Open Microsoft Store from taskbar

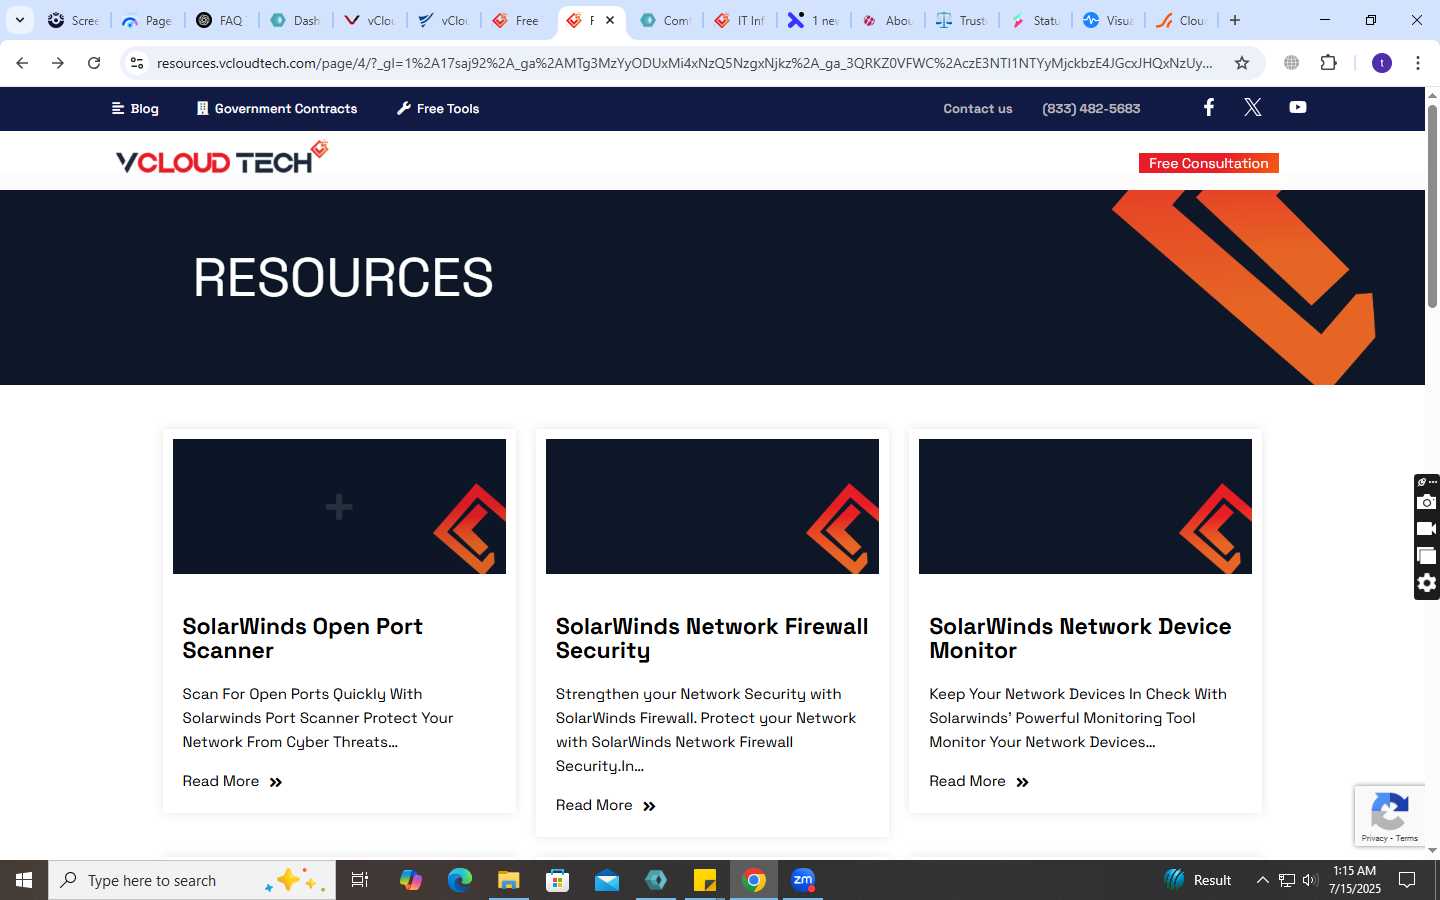click(x=558, y=880)
